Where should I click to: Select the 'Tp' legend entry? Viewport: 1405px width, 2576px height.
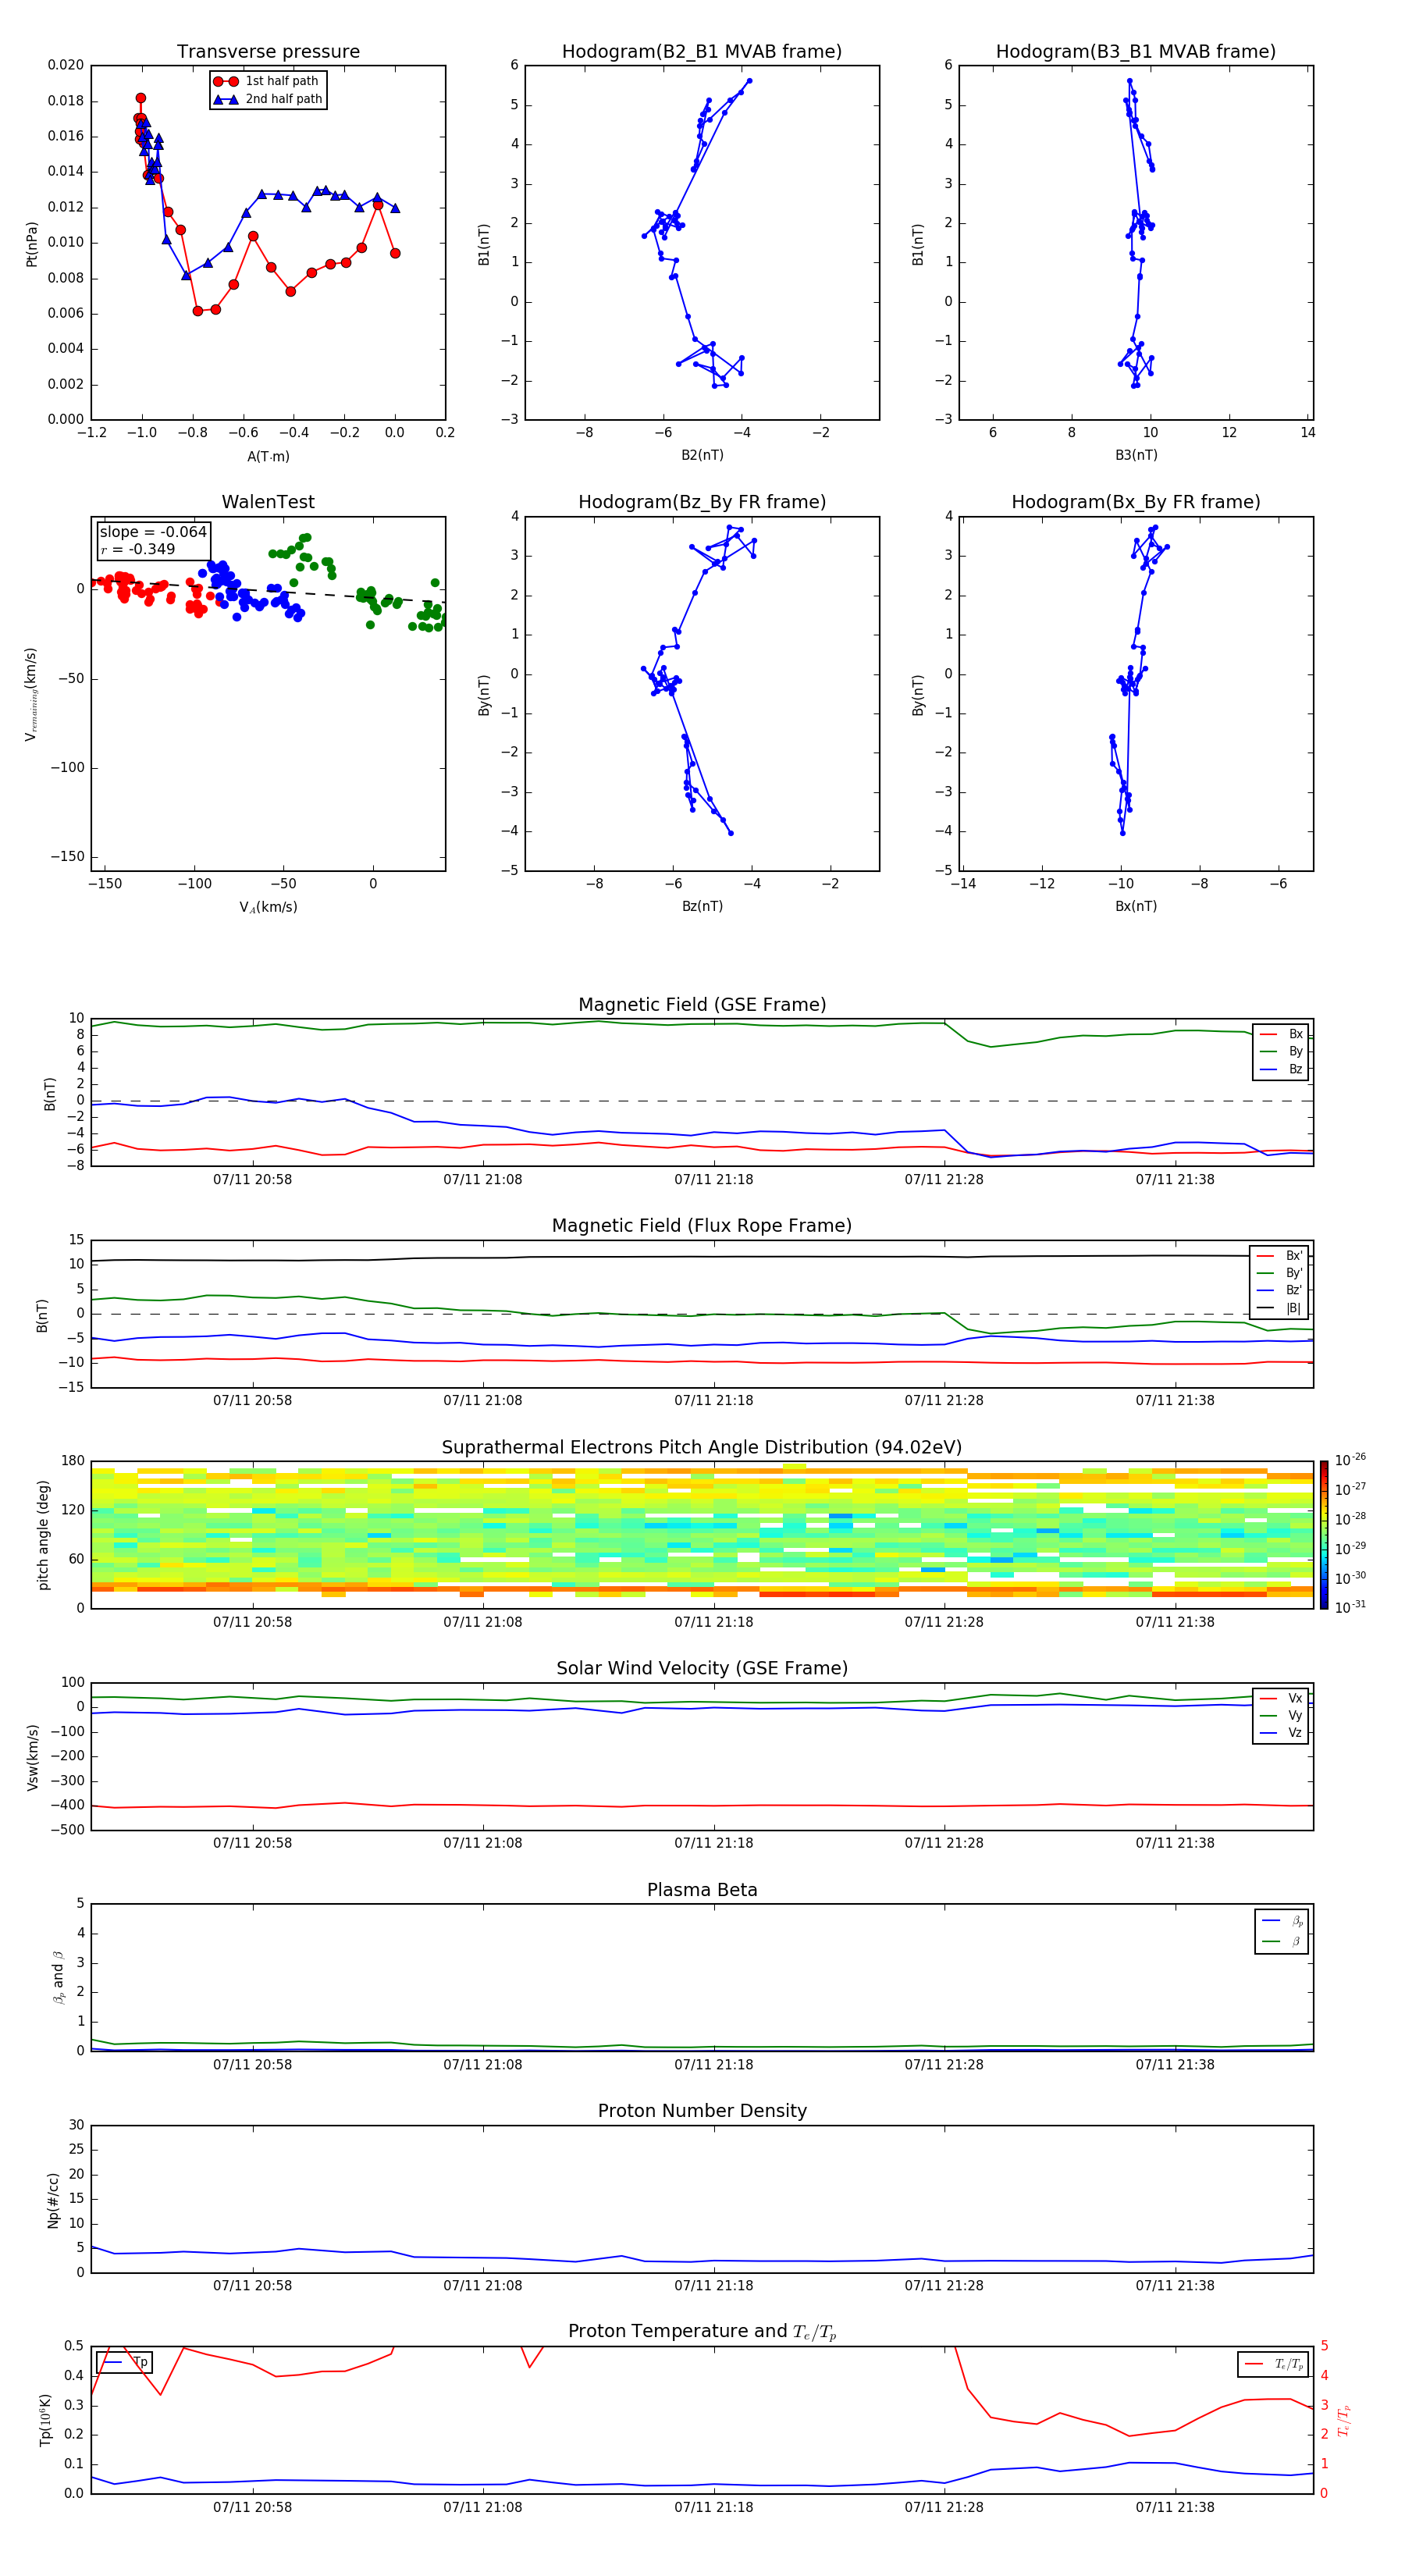pyautogui.click(x=125, y=2363)
